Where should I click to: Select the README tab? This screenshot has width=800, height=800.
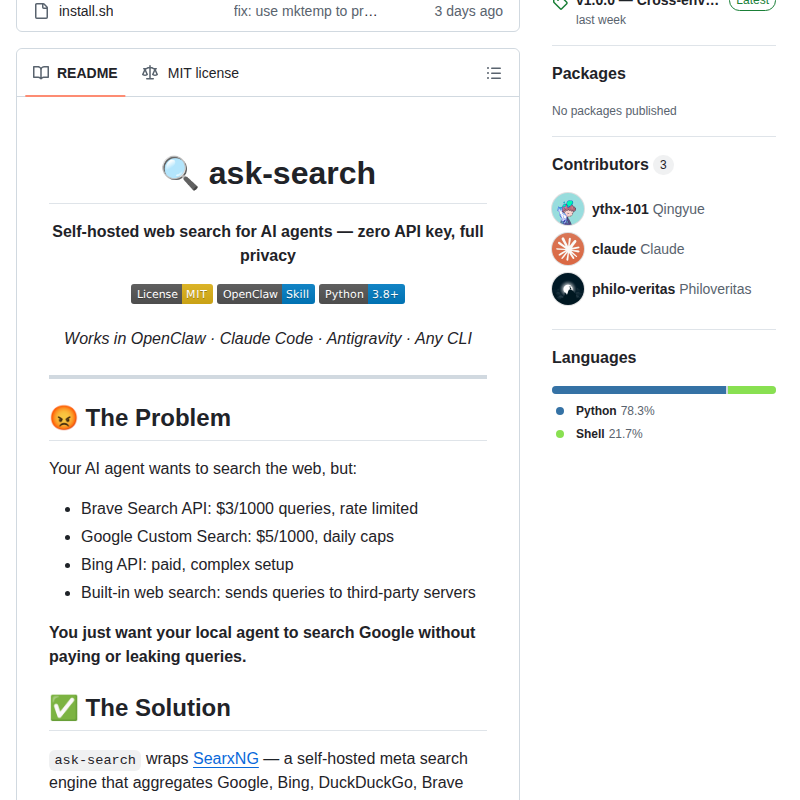coord(85,73)
